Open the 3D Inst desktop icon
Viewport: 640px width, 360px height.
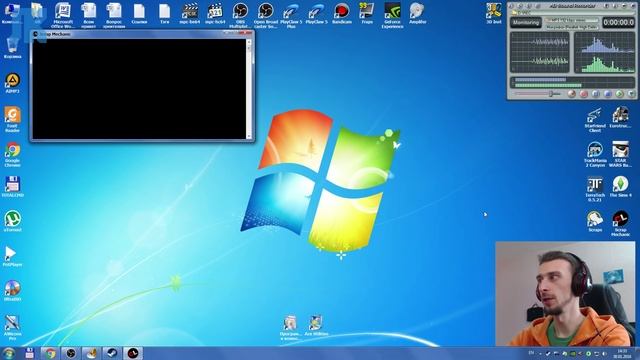(493, 13)
